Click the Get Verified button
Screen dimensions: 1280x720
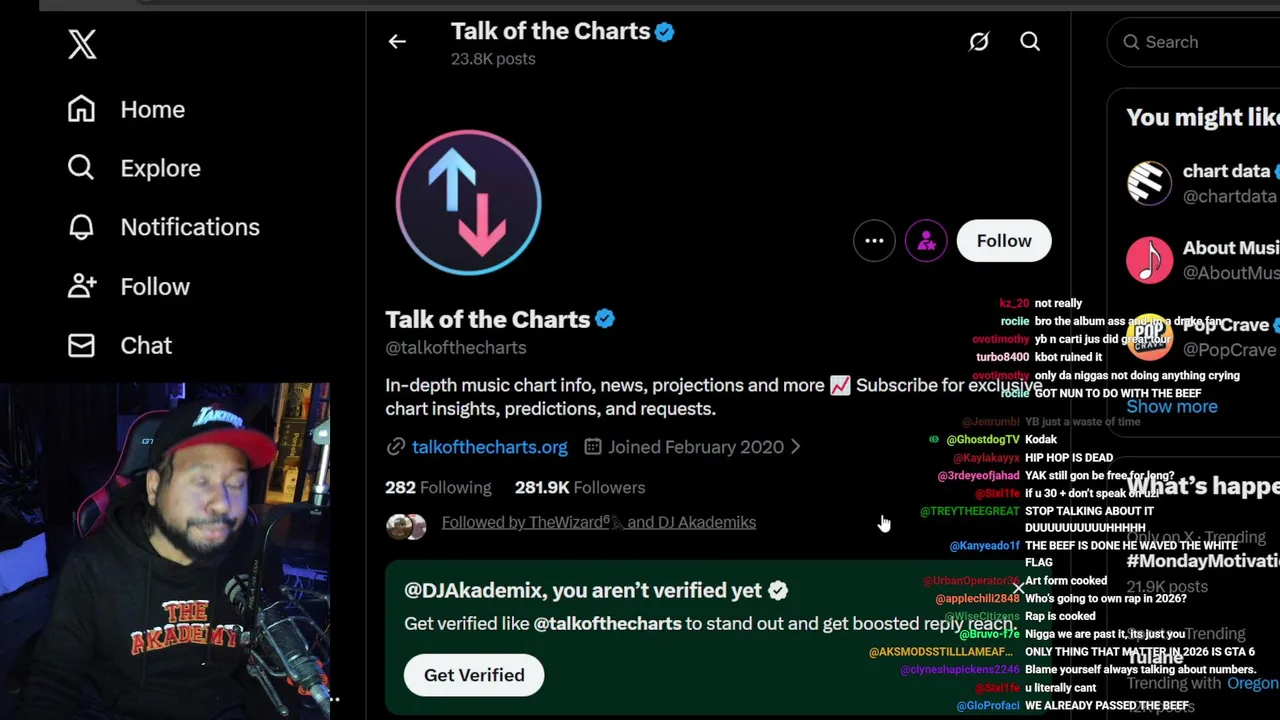point(474,675)
